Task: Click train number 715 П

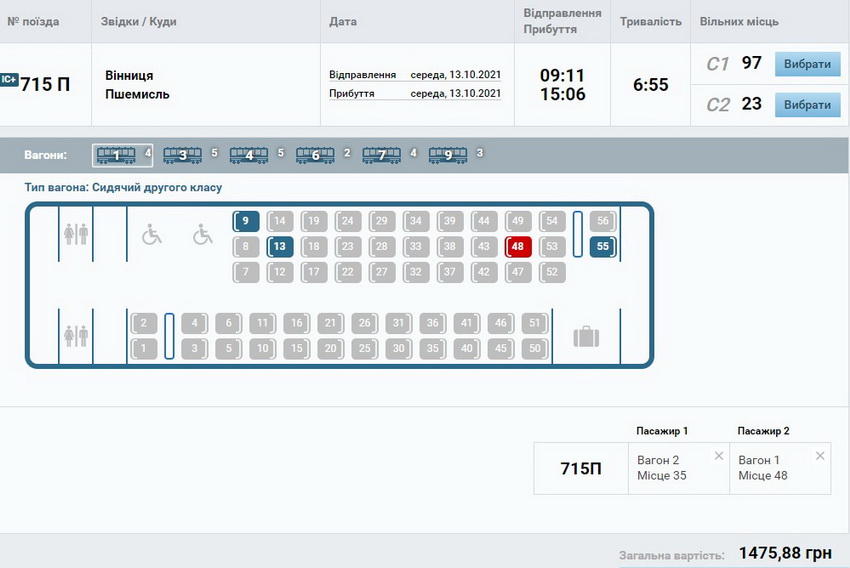Action: (x=46, y=84)
